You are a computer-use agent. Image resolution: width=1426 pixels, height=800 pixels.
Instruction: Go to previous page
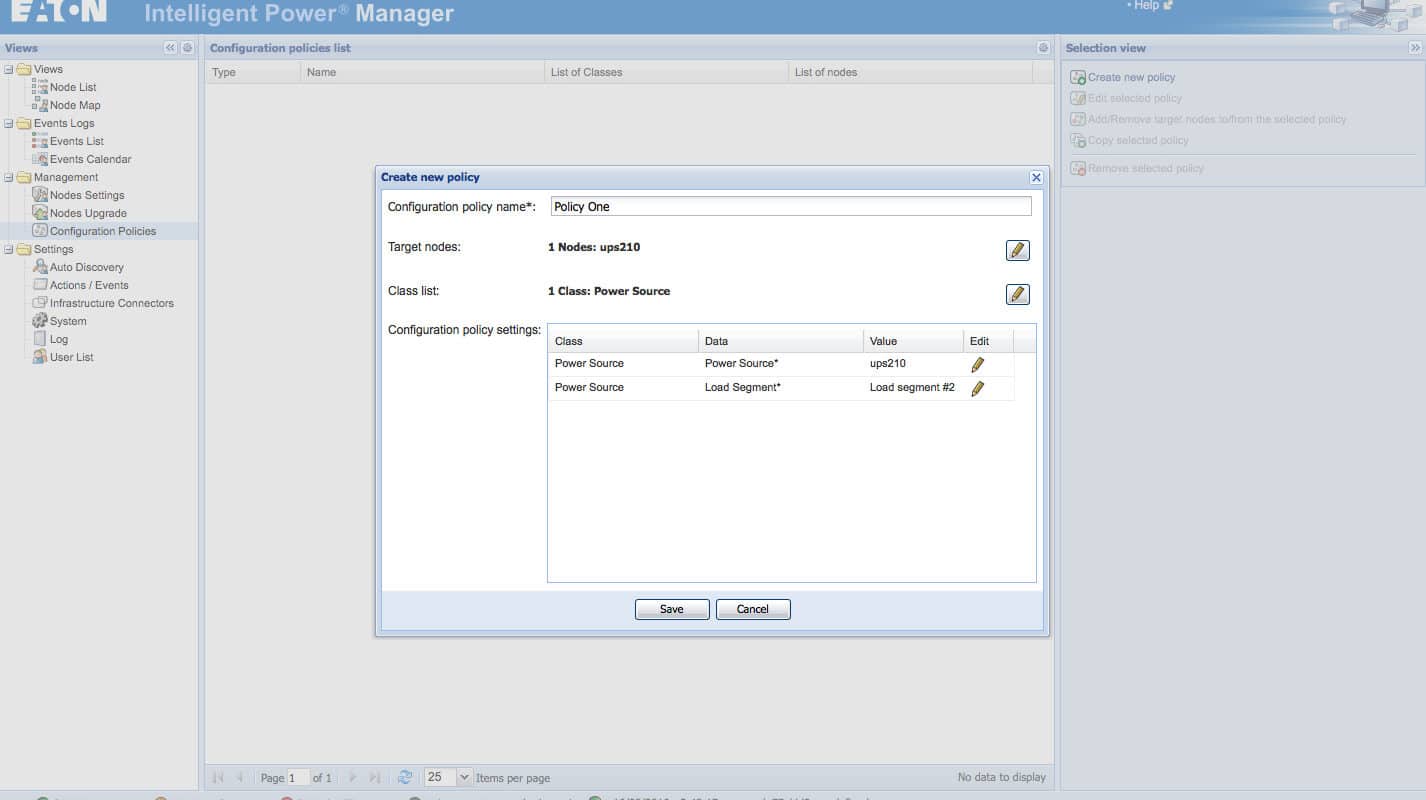click(x=240, y=777)
